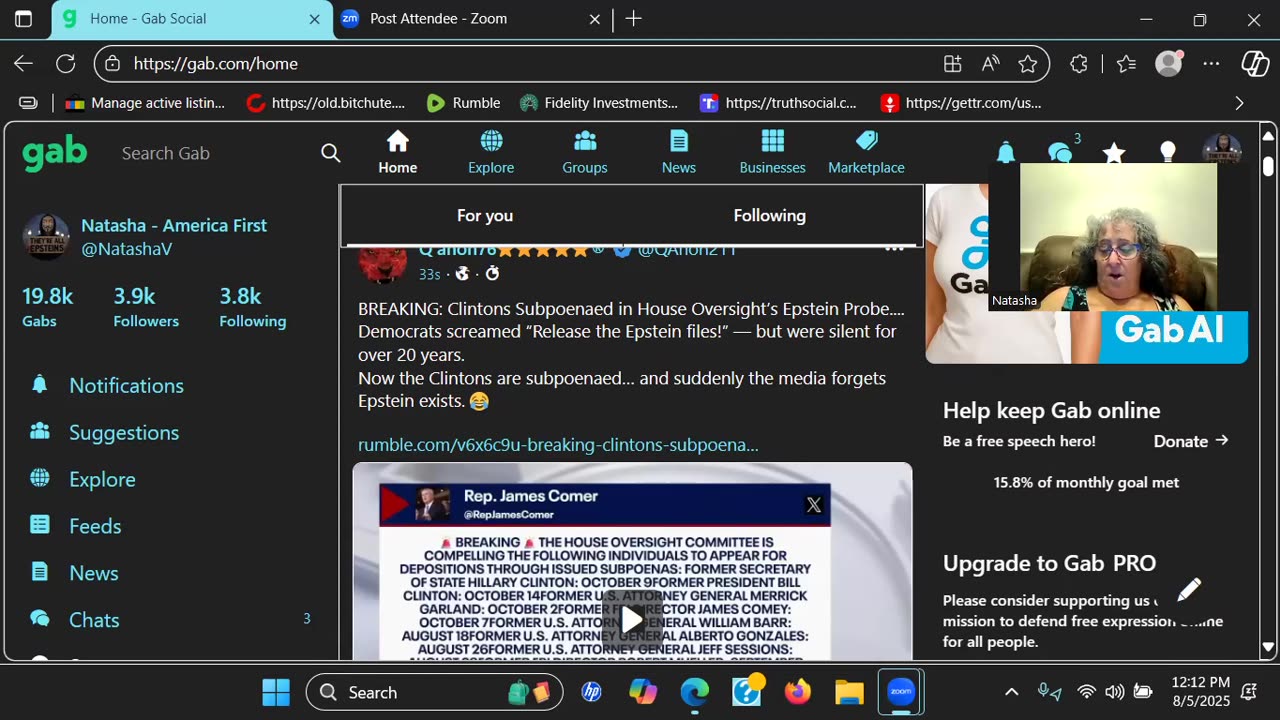
Task: Open the Windows Start menu
Action: pos(275,692)
